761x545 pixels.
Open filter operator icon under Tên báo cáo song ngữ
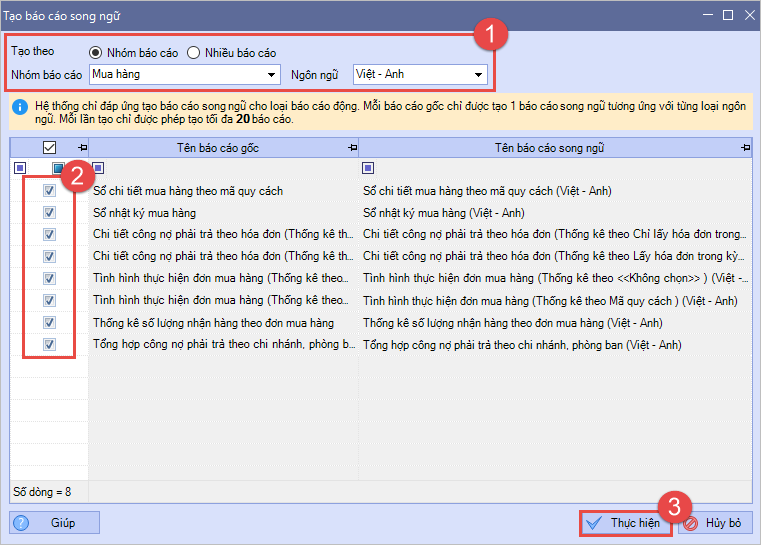pos(368,168)
